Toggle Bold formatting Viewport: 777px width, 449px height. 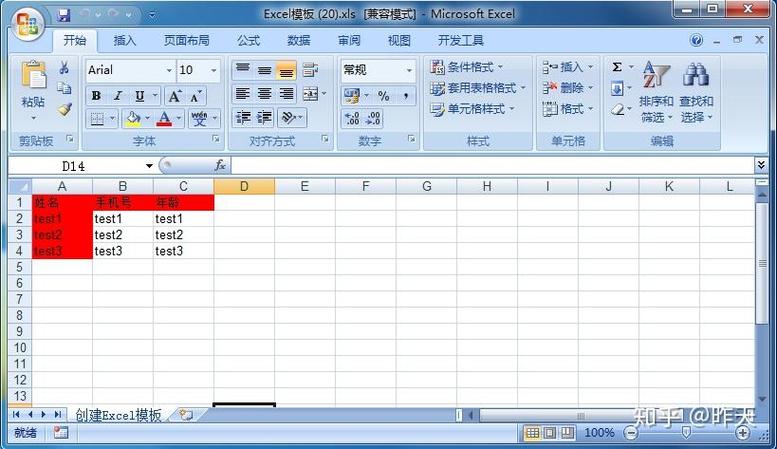[97, 96]
